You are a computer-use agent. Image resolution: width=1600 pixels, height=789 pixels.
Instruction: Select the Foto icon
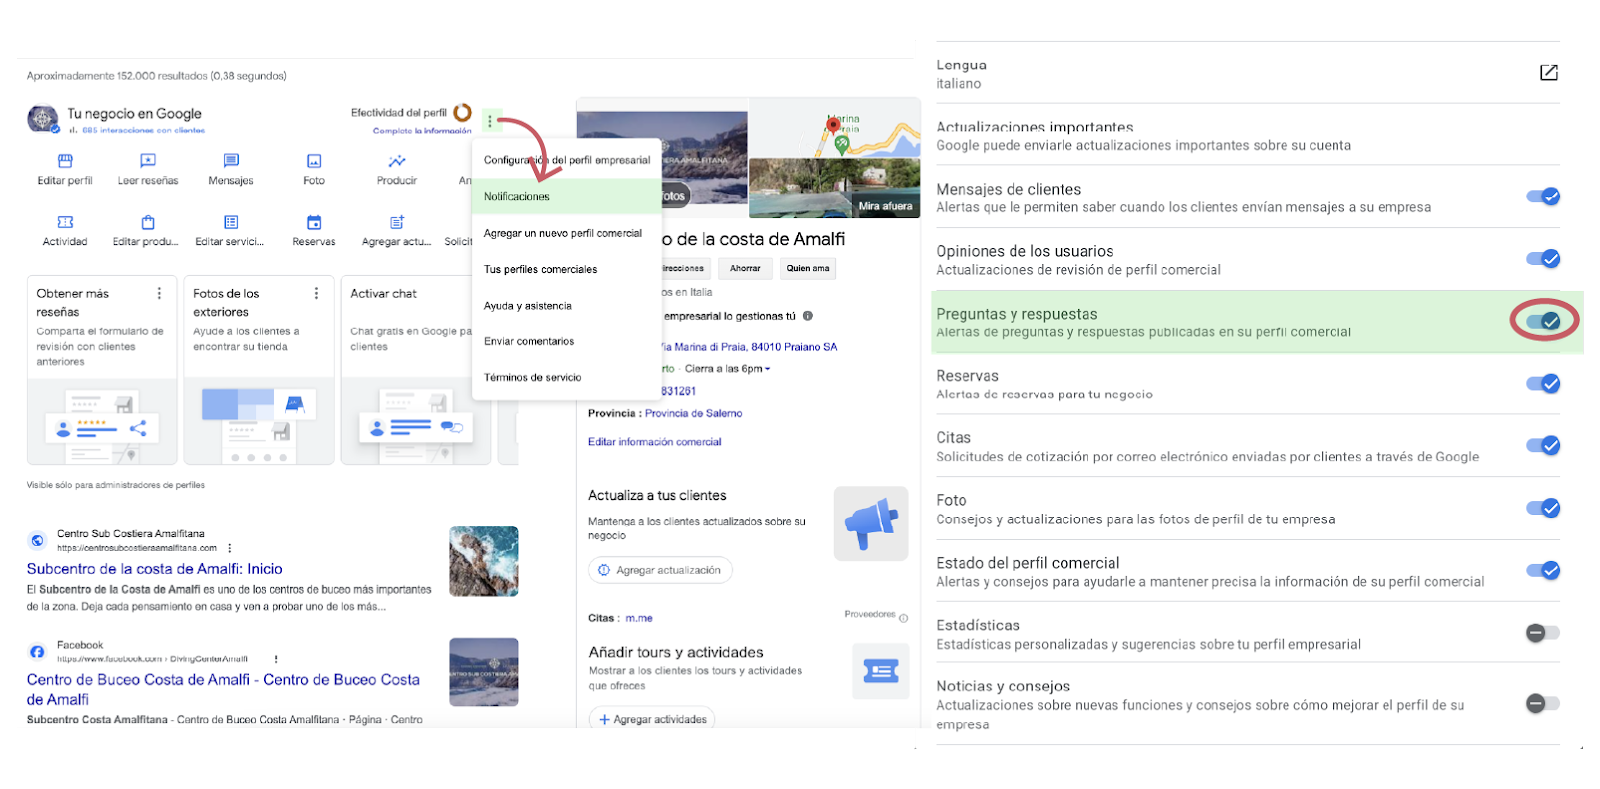(314, 161)
